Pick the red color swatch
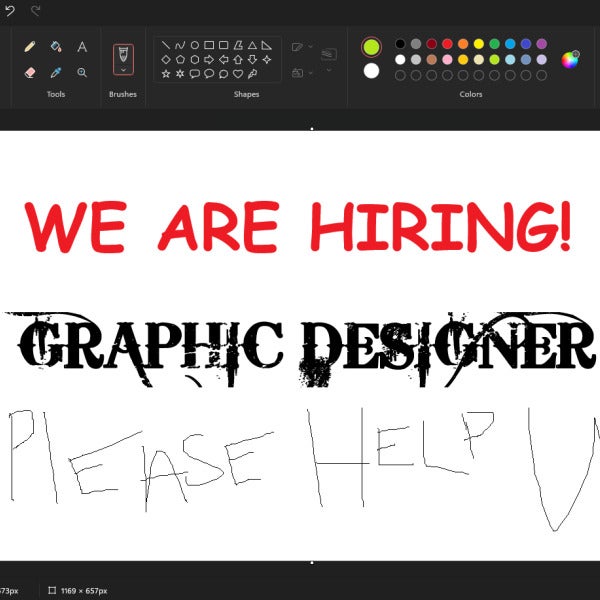 click(x=447, y=44)
